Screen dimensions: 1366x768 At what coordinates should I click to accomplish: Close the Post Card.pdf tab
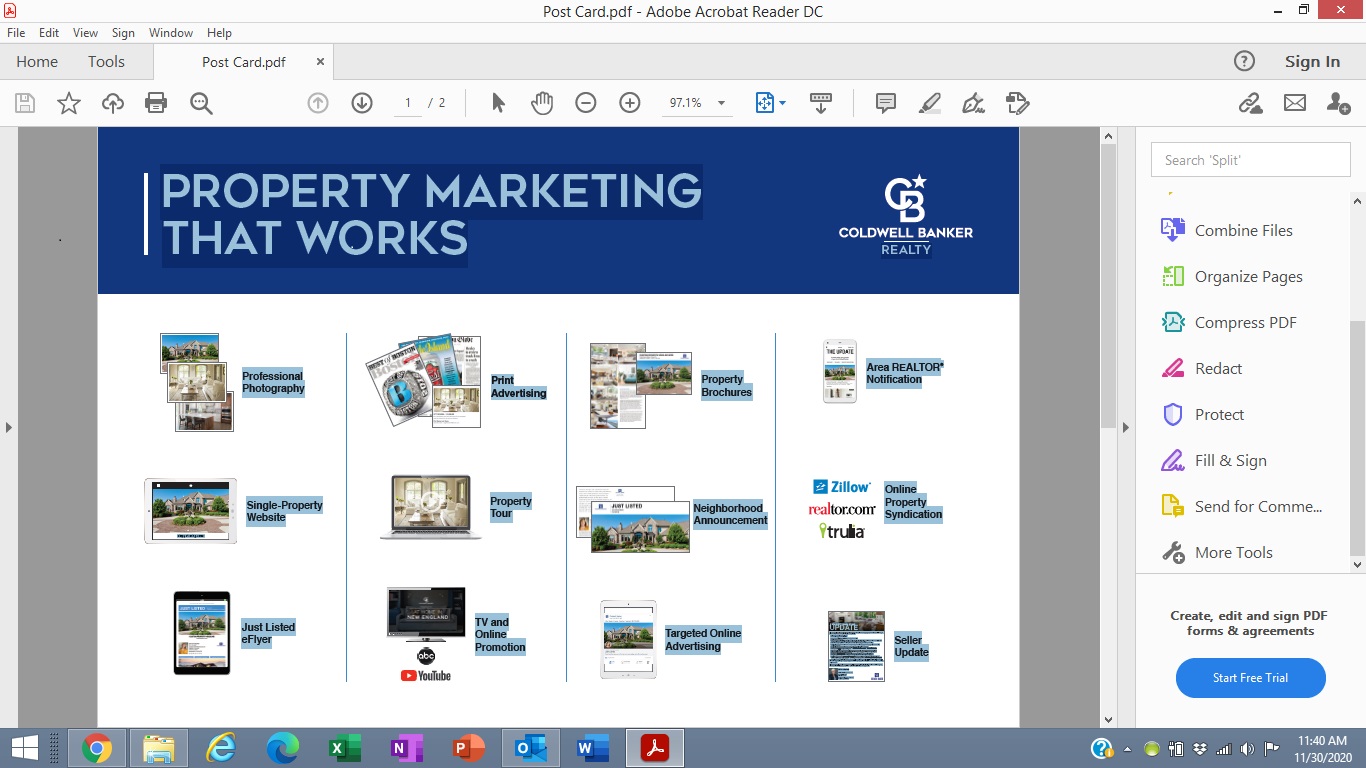[320, 61]
